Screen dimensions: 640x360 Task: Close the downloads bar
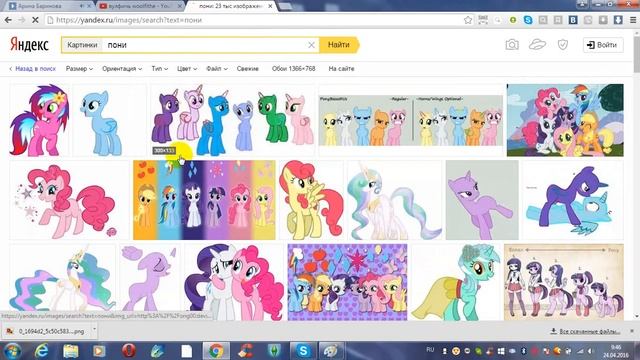632,331
